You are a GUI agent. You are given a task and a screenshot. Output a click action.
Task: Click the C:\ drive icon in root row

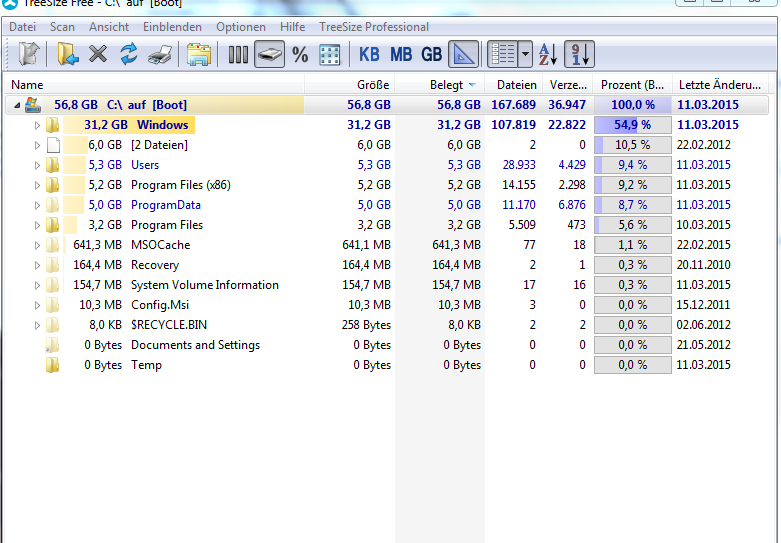tap(33, 105)
